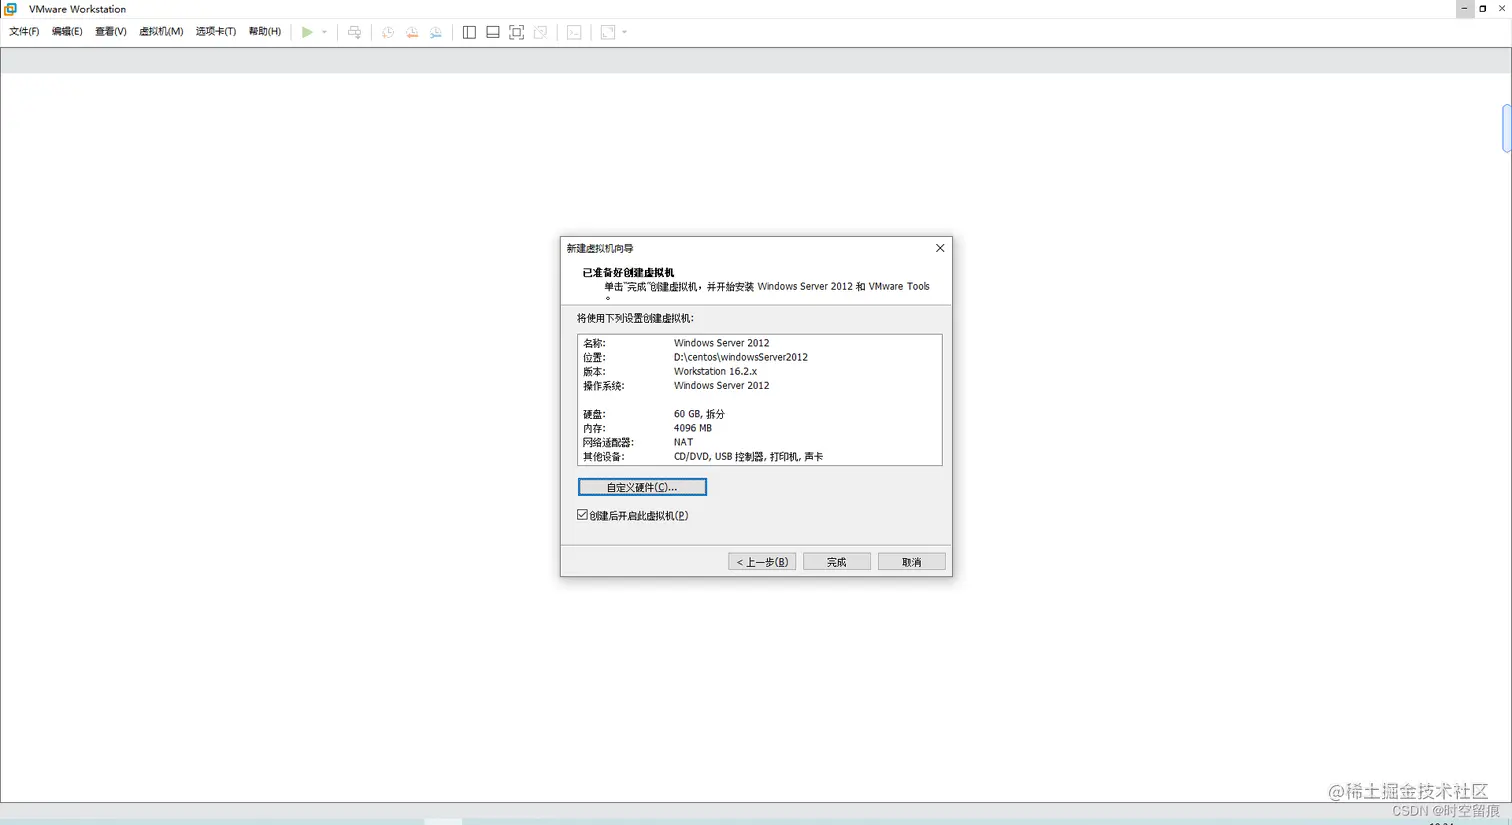Click the take snapshot icon
This screenshot has height=825, width=1512.
pyautogui.click(x=388, y=32)
